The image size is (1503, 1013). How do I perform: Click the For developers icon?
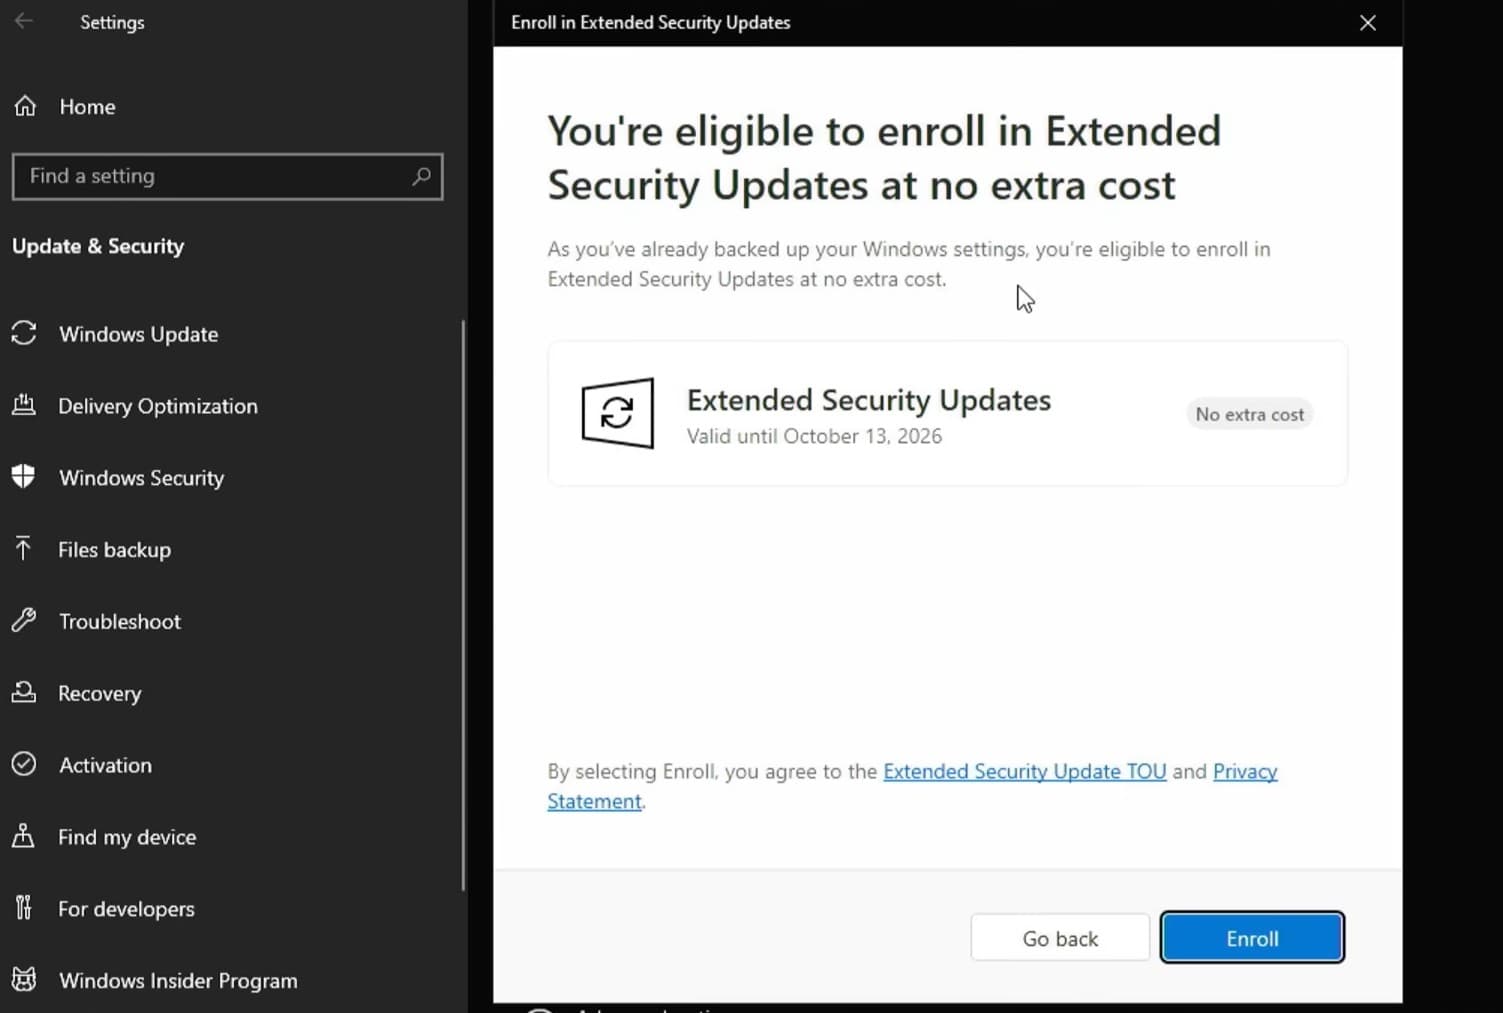24,908
